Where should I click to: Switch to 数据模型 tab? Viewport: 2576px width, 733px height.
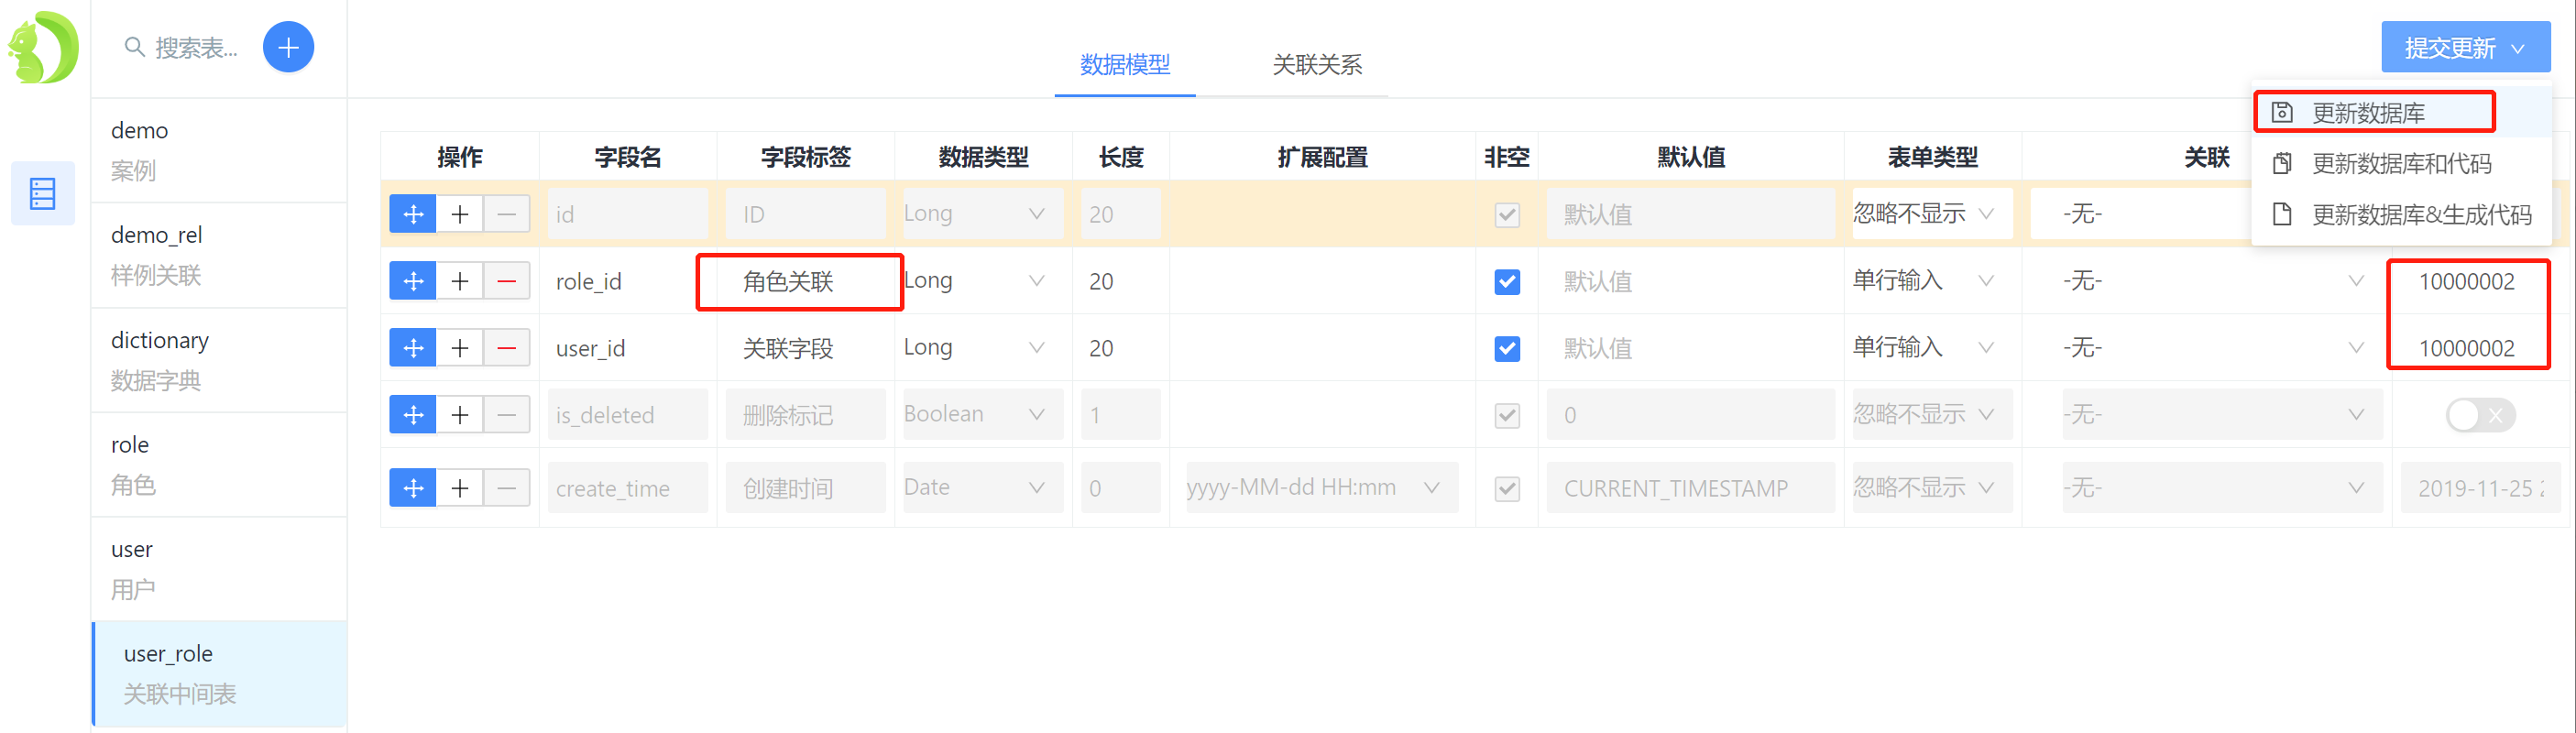(x=1125, y=65)
